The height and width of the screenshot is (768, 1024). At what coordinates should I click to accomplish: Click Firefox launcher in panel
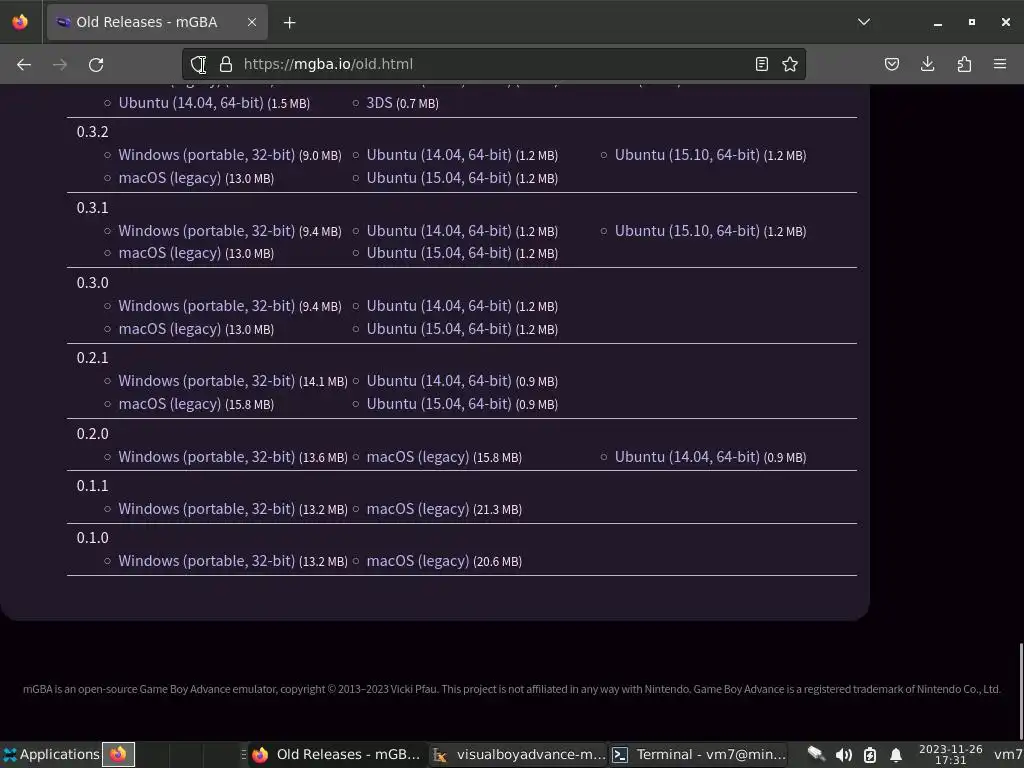click(x=118, y=754)
